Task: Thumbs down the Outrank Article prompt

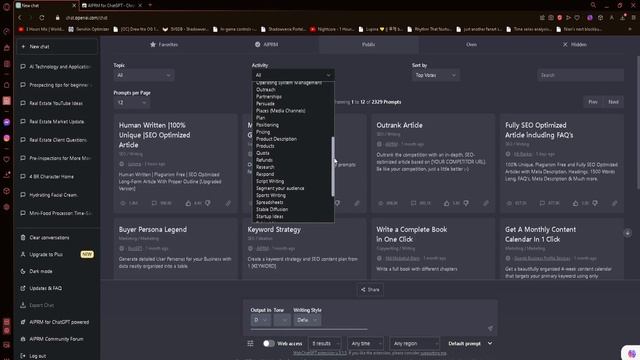Action: 466,203
